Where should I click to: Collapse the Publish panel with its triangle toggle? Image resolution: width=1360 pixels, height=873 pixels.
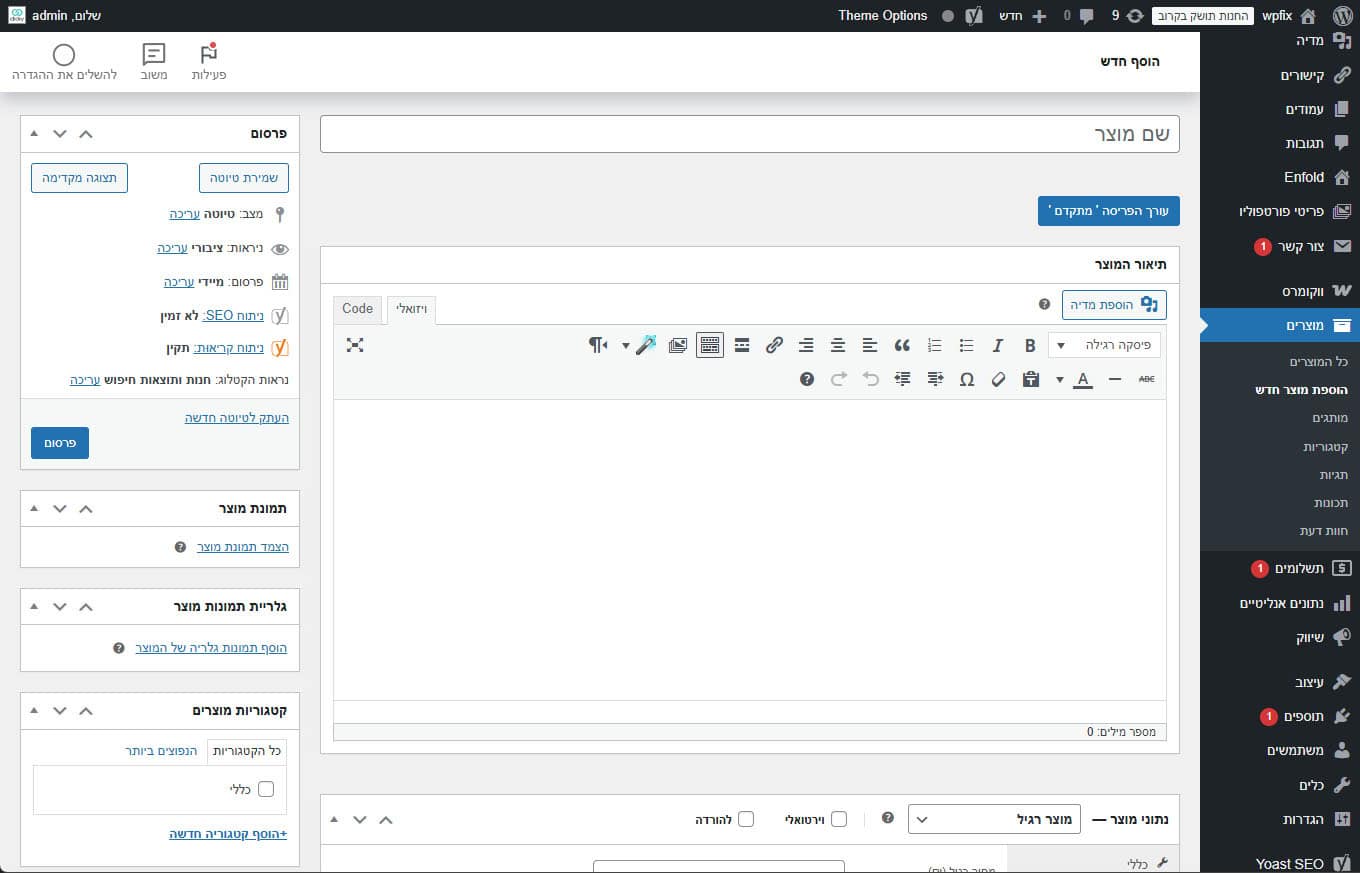tap(34, 133)
